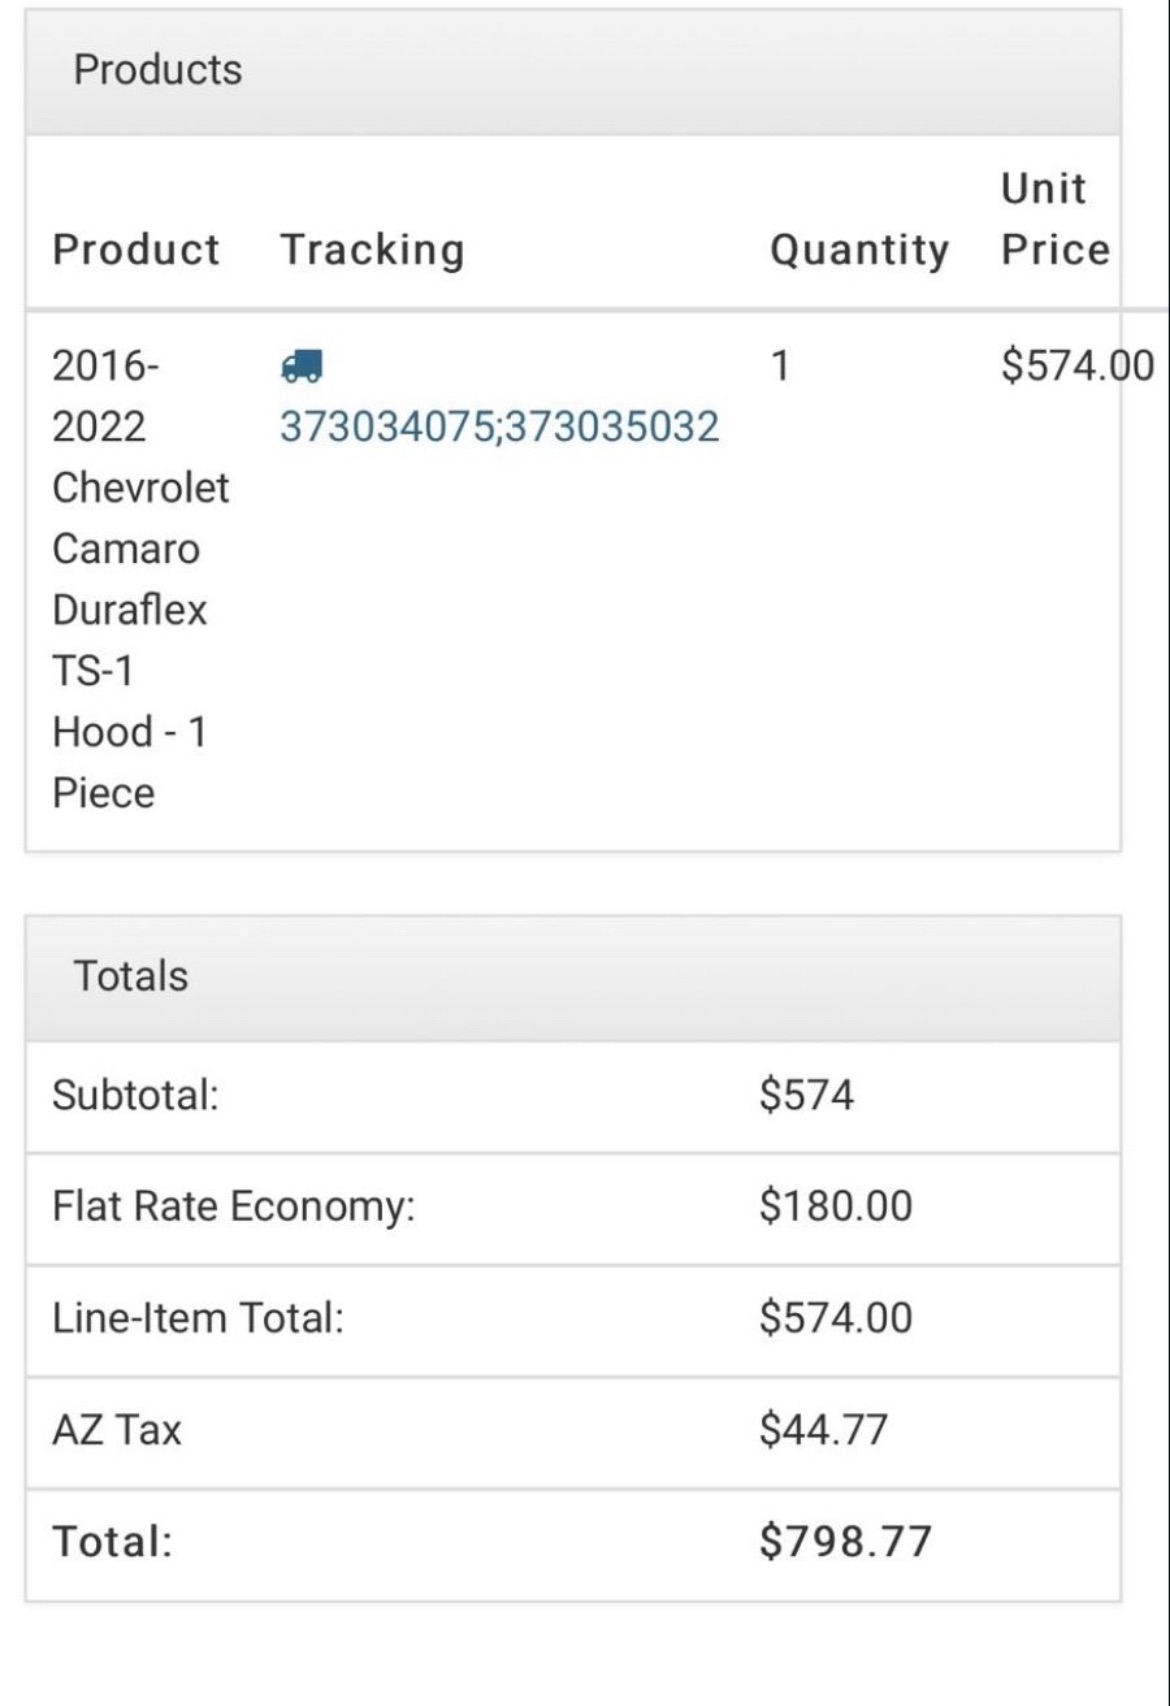Click the AZ Tax label
Screen dimensions: 1170x1706
click(117, 1431)
